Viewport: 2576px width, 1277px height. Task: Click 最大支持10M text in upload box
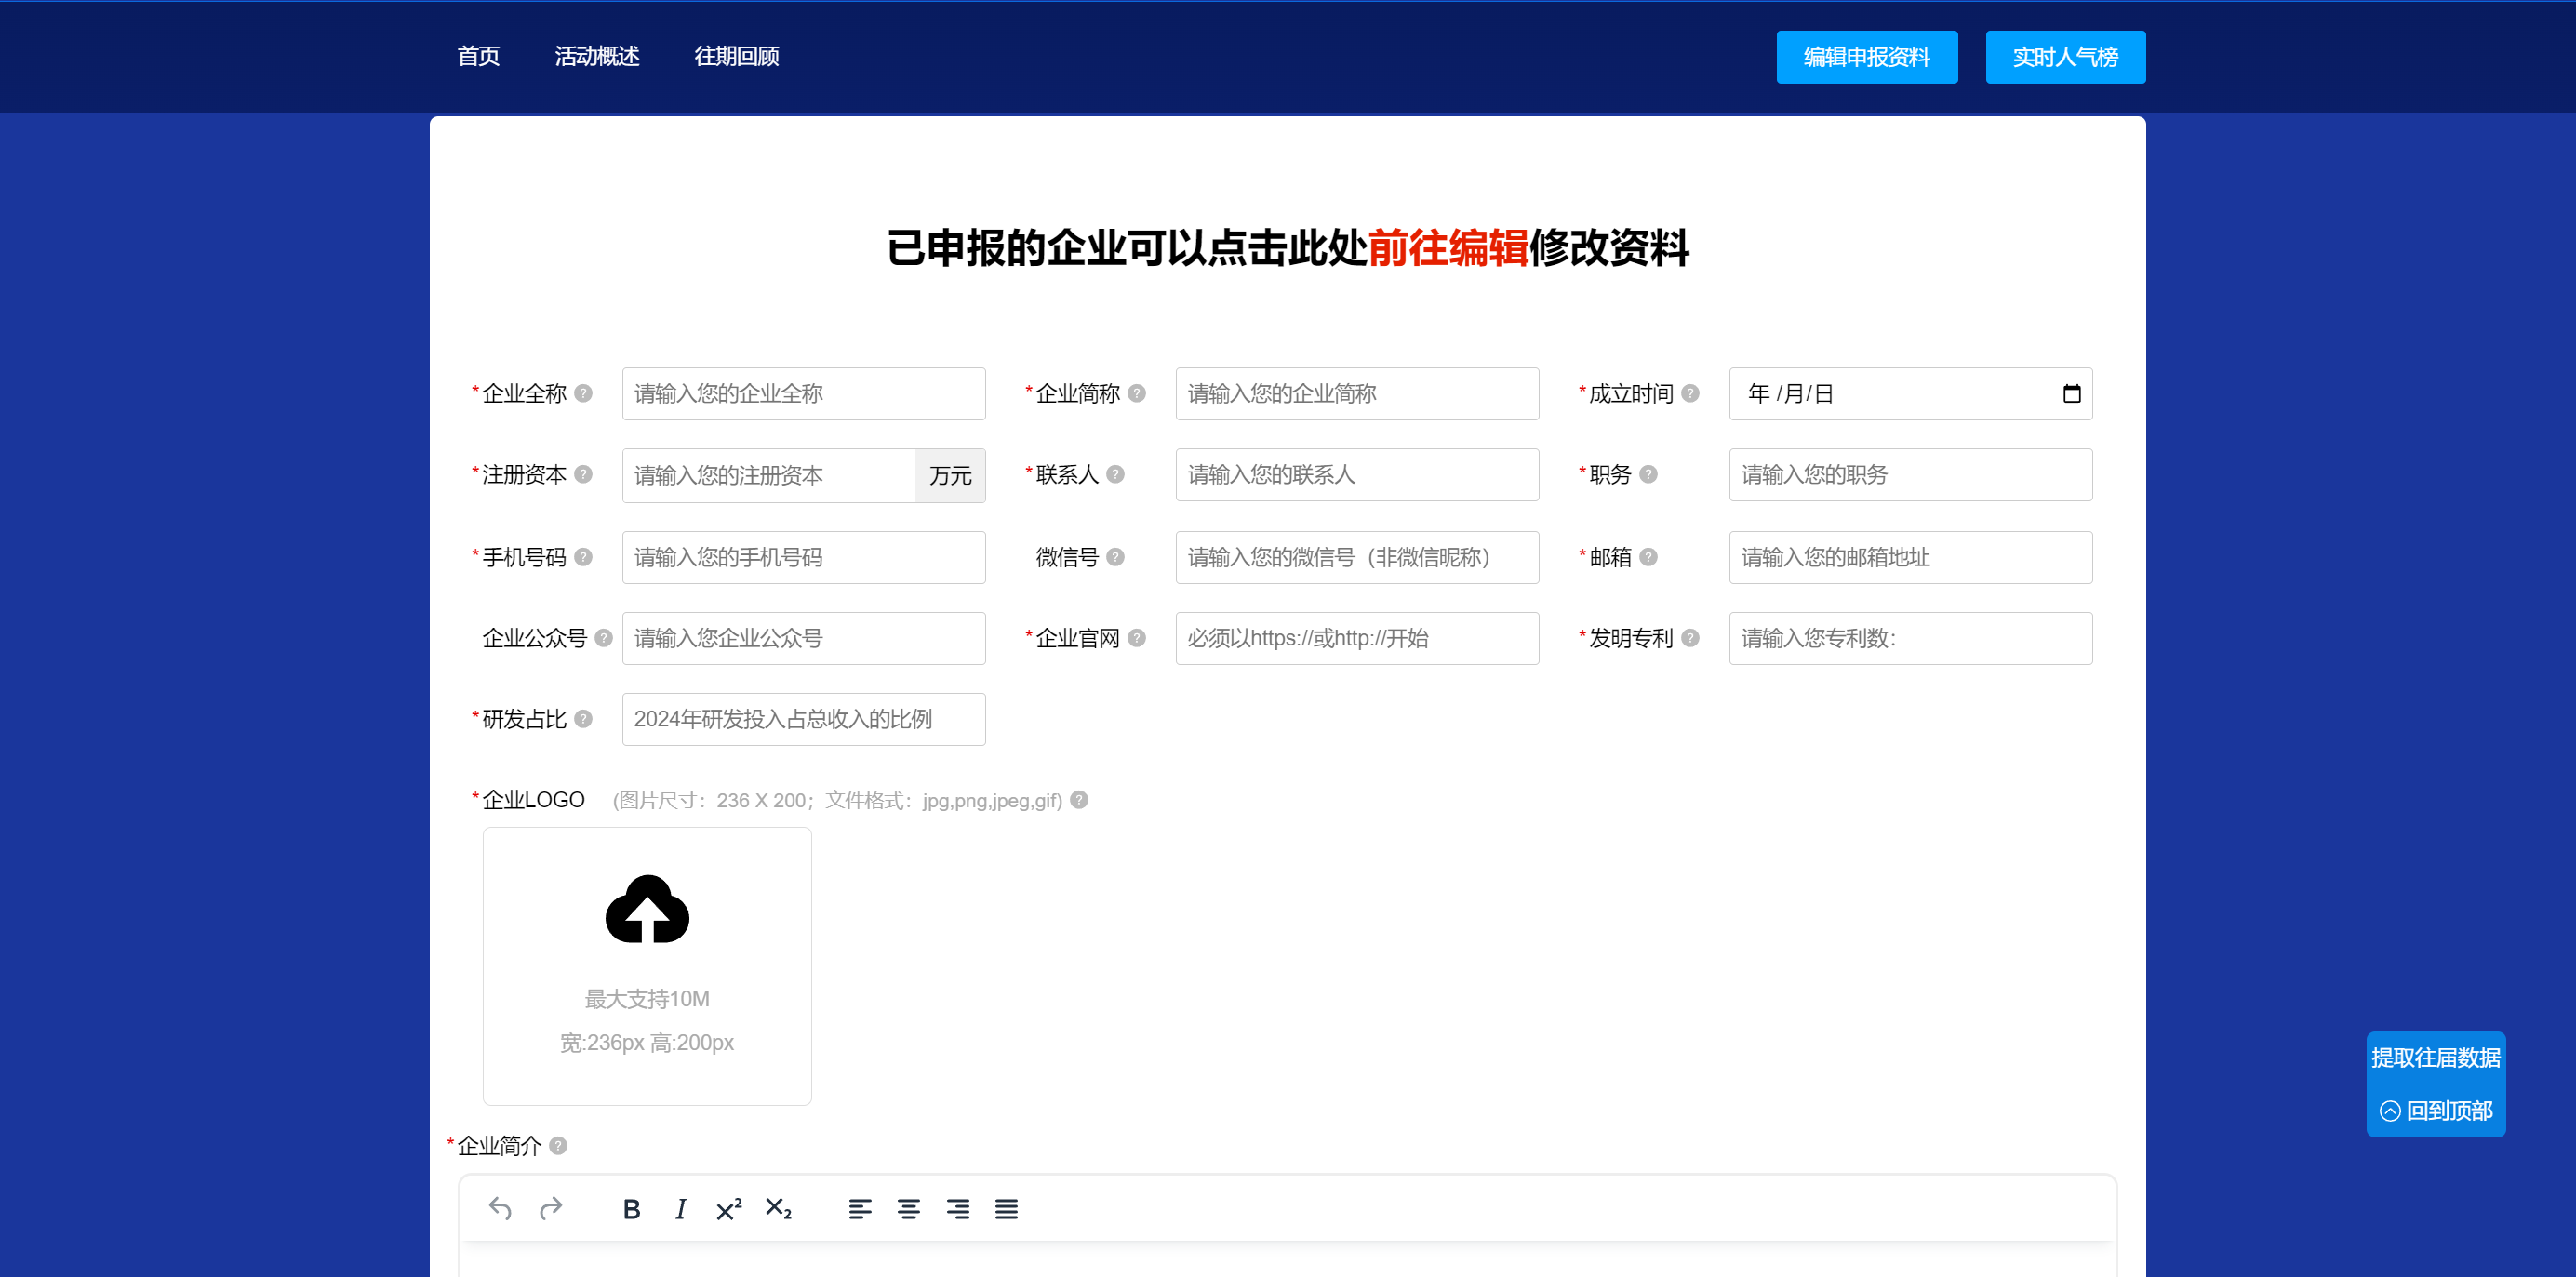coord(647,999)
